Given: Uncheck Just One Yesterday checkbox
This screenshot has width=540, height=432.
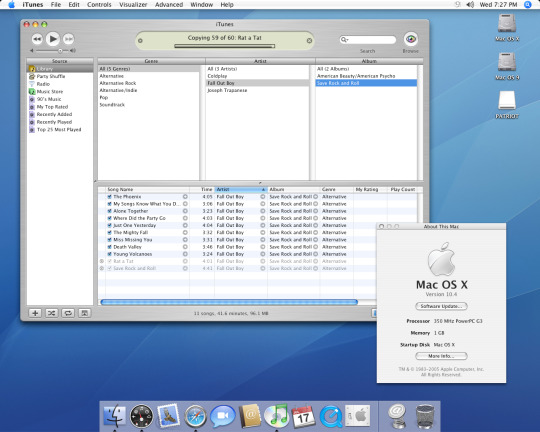Looking at the screenshot, I should [x=110, y=225].
